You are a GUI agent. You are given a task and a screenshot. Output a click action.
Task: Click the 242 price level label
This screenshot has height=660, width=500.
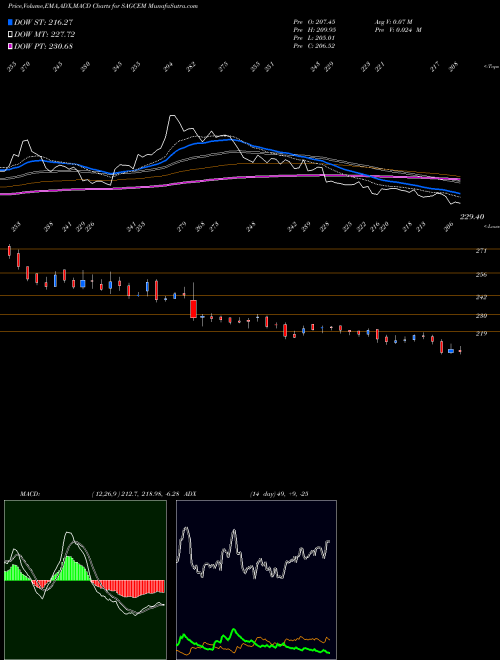tap(481, 297)
